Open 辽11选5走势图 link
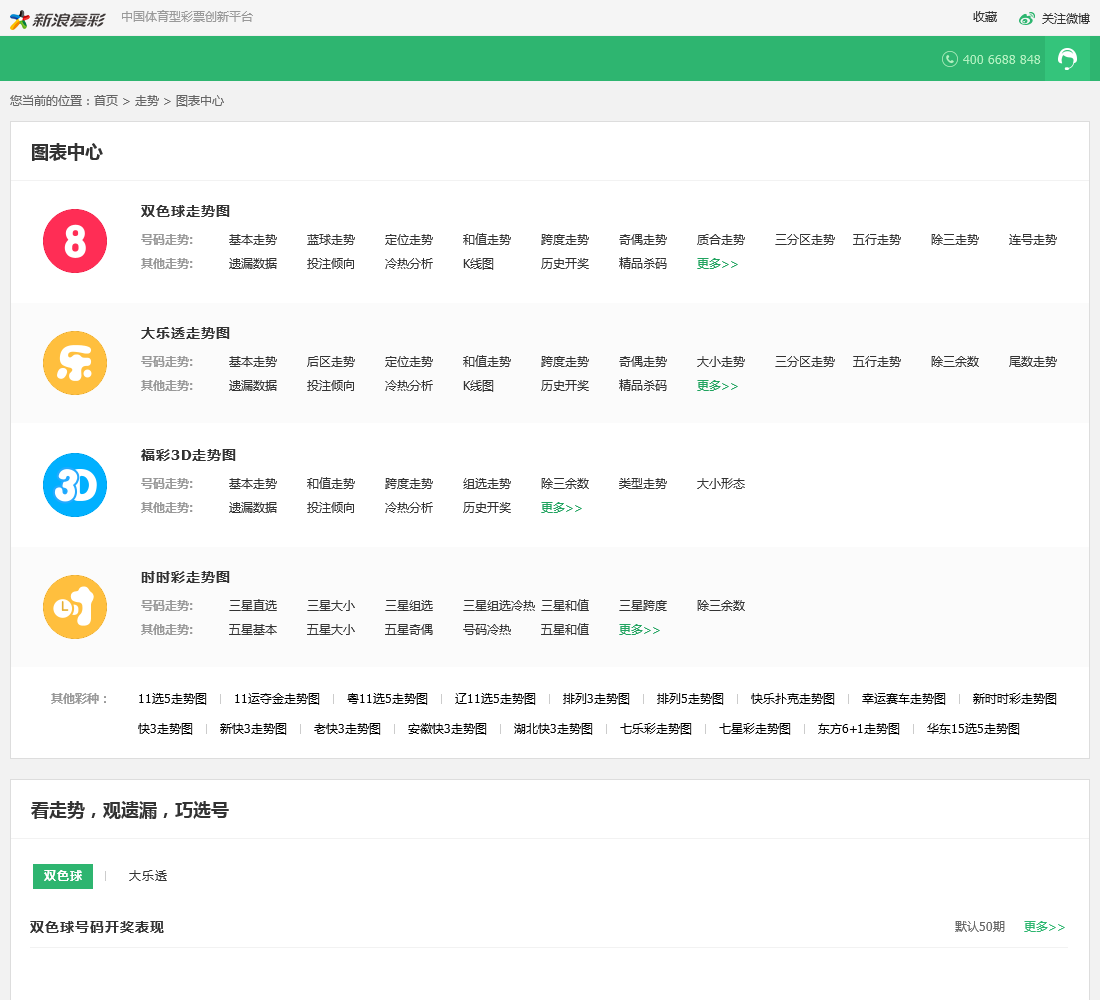 coord(495,699)
